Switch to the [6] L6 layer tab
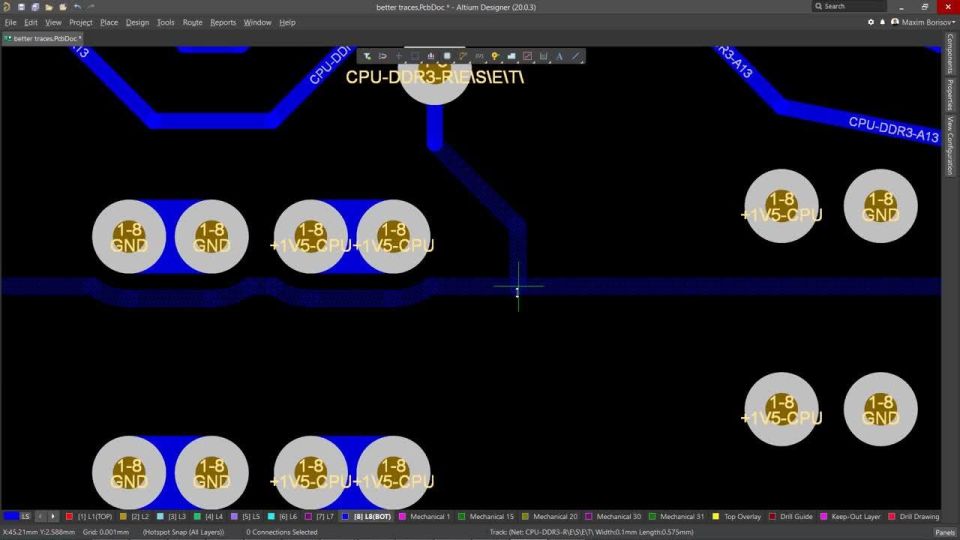This screenshot has height=540, width=960. (x=283, y=517)
